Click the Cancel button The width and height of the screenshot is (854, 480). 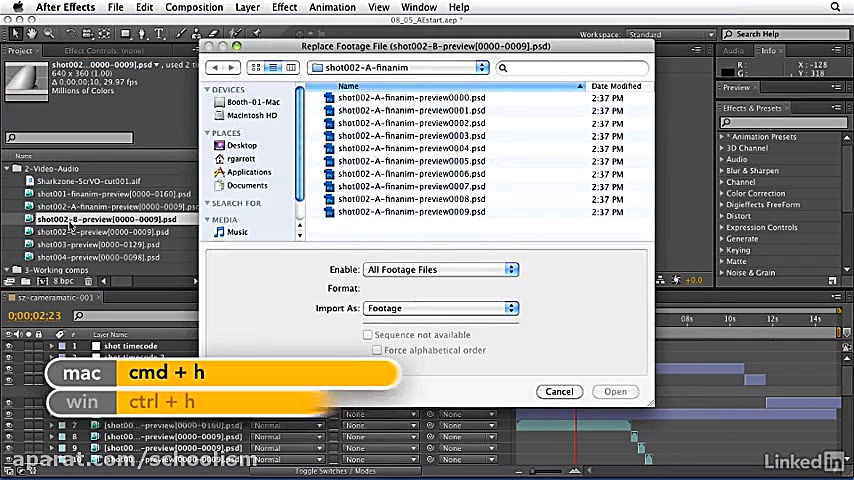[559, 392]
